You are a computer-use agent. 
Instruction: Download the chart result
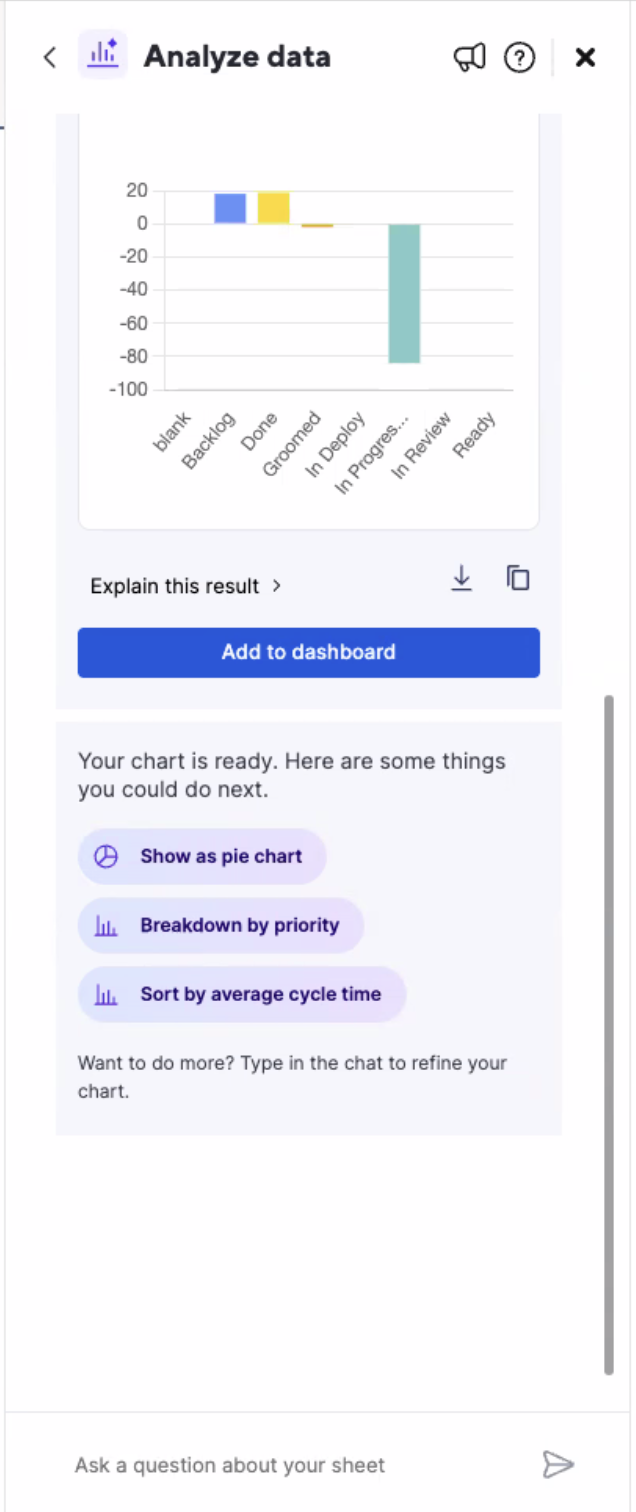(x=461, y=578)
